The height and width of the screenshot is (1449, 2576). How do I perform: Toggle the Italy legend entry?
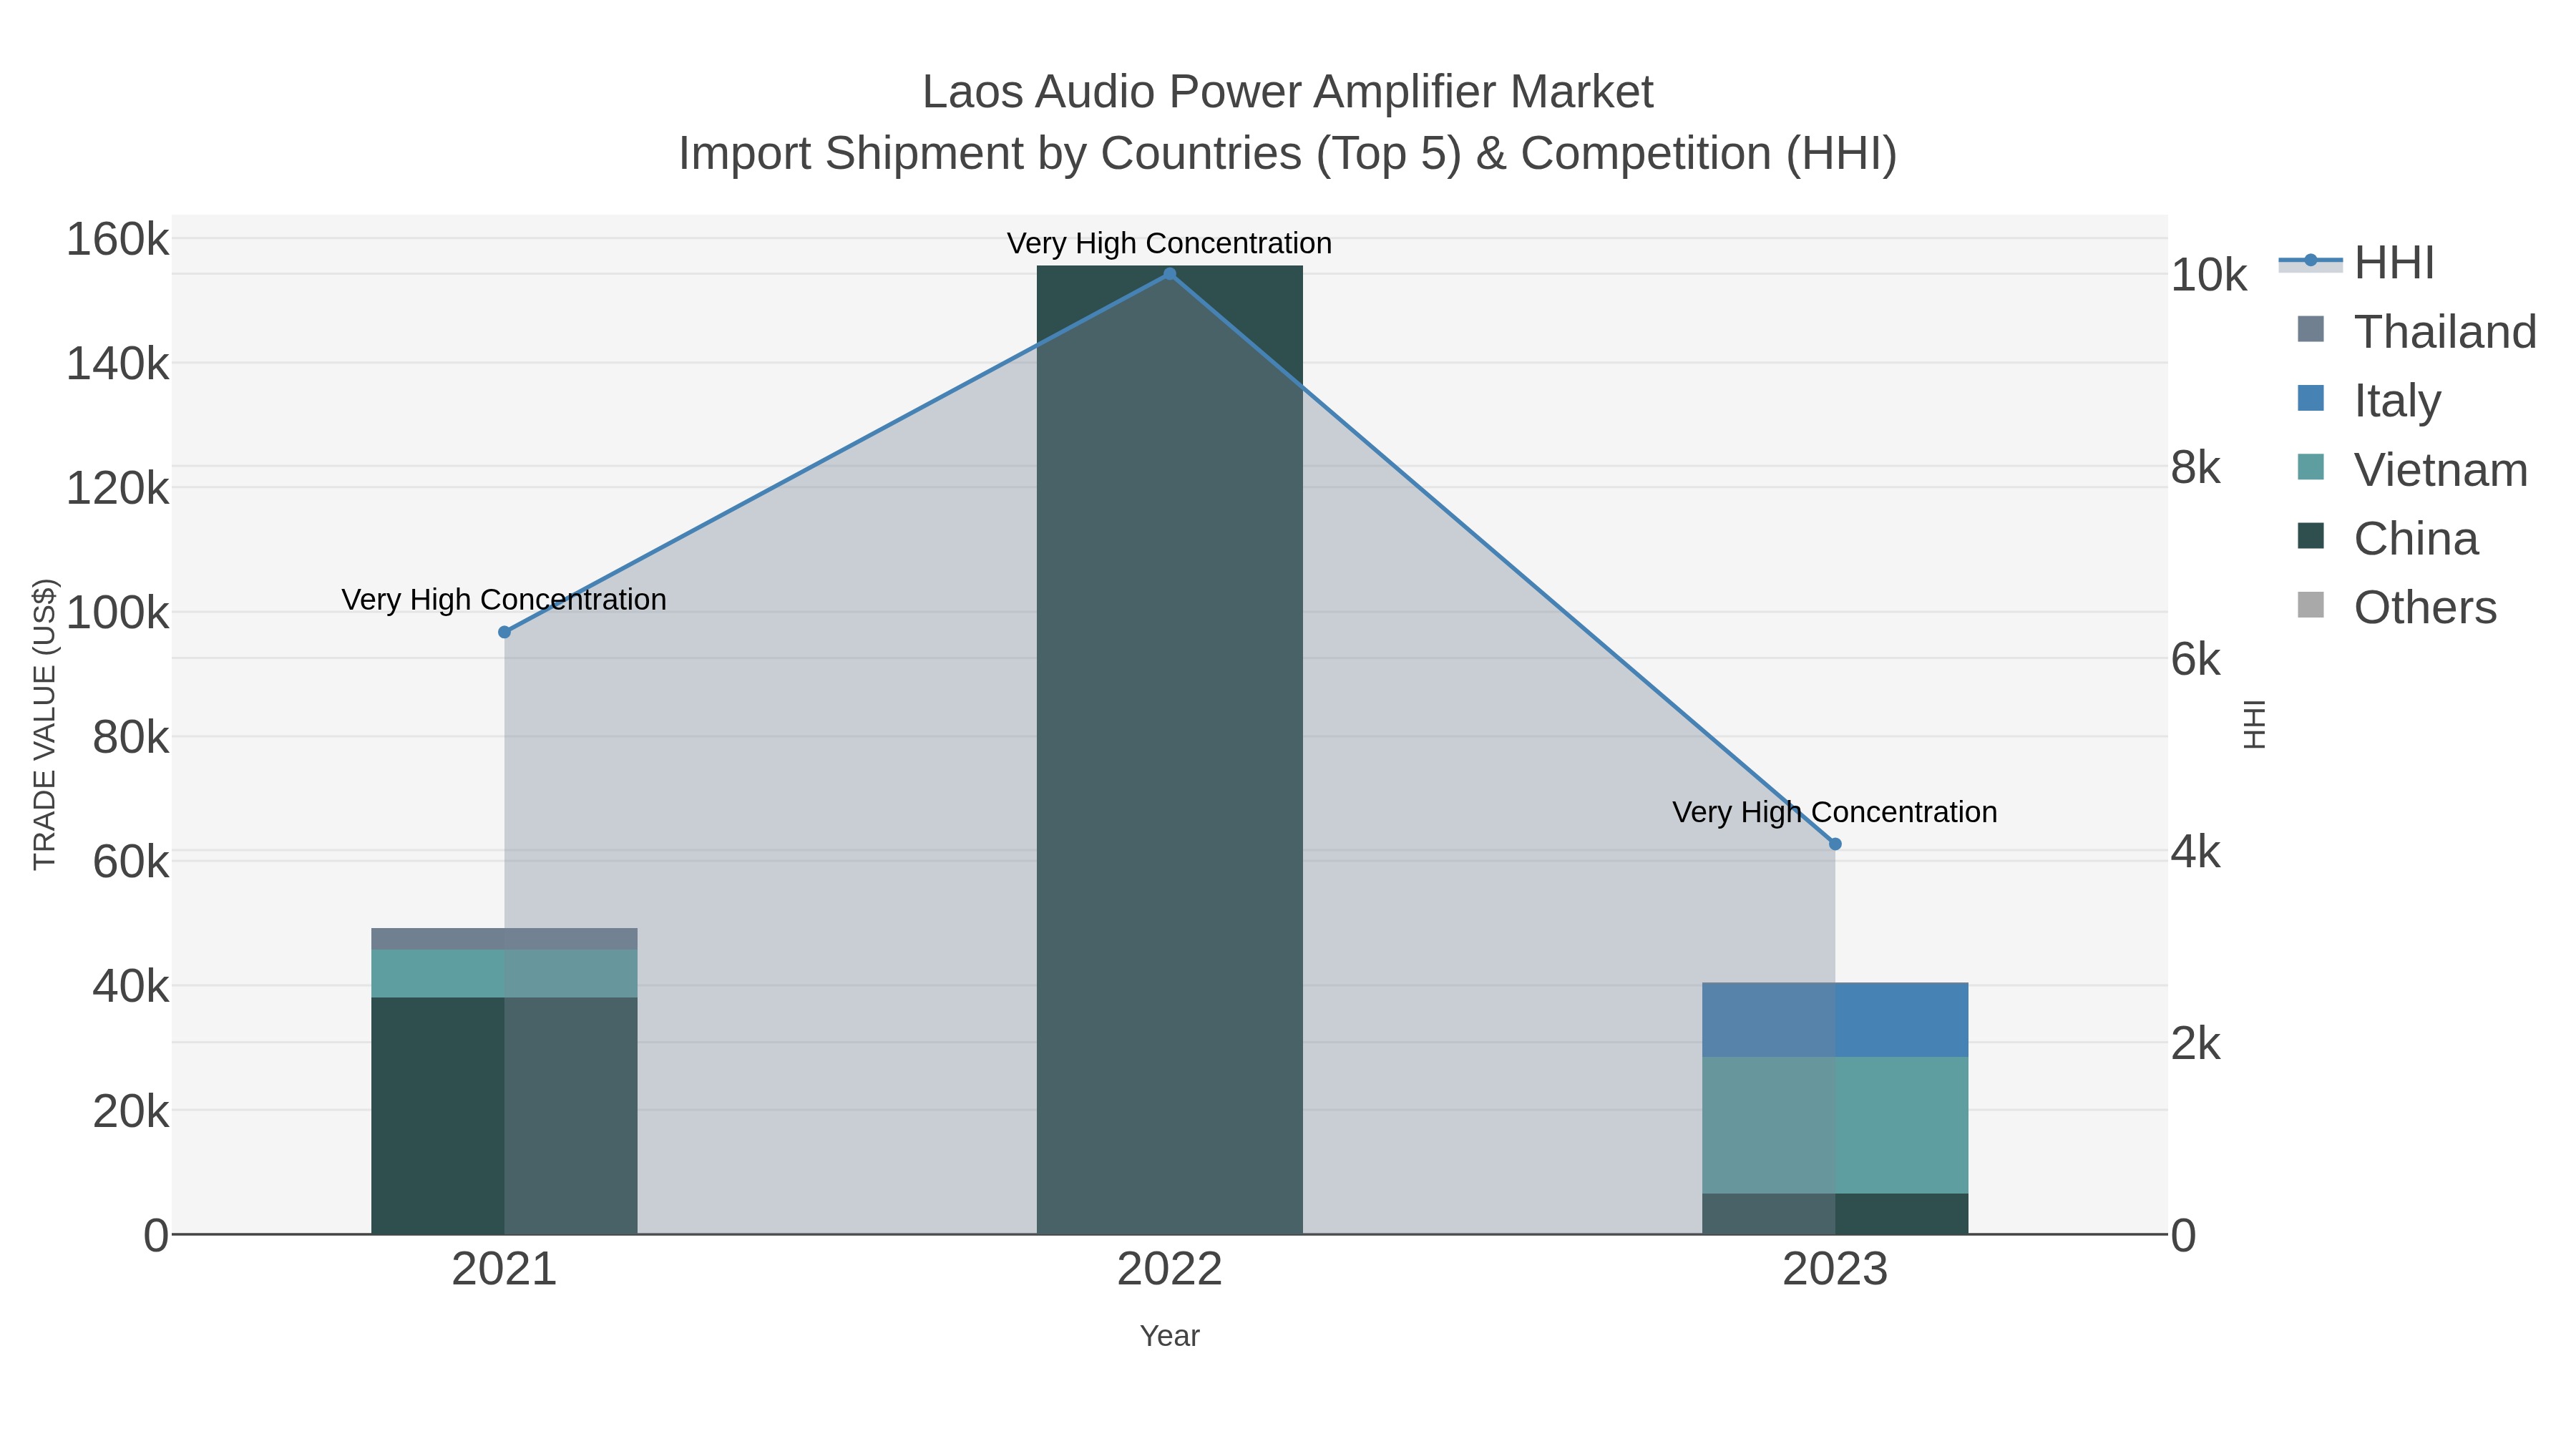(2369, 400)
